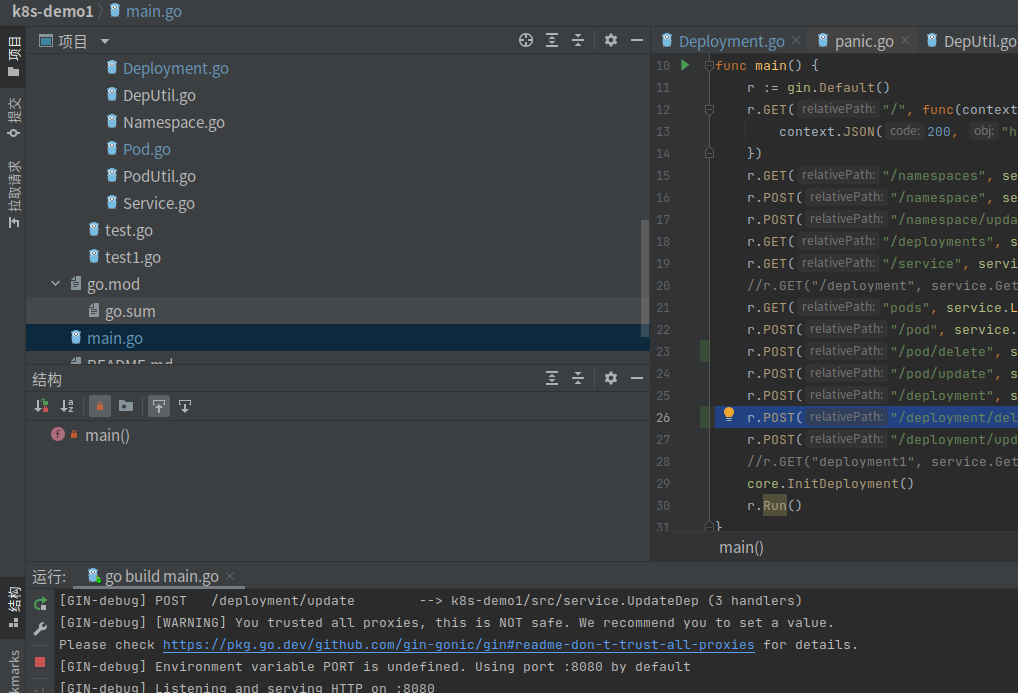Viewport: 1018px width, 693px height.
Task: Click the locate current file crosshair icon
Action: 526,40
